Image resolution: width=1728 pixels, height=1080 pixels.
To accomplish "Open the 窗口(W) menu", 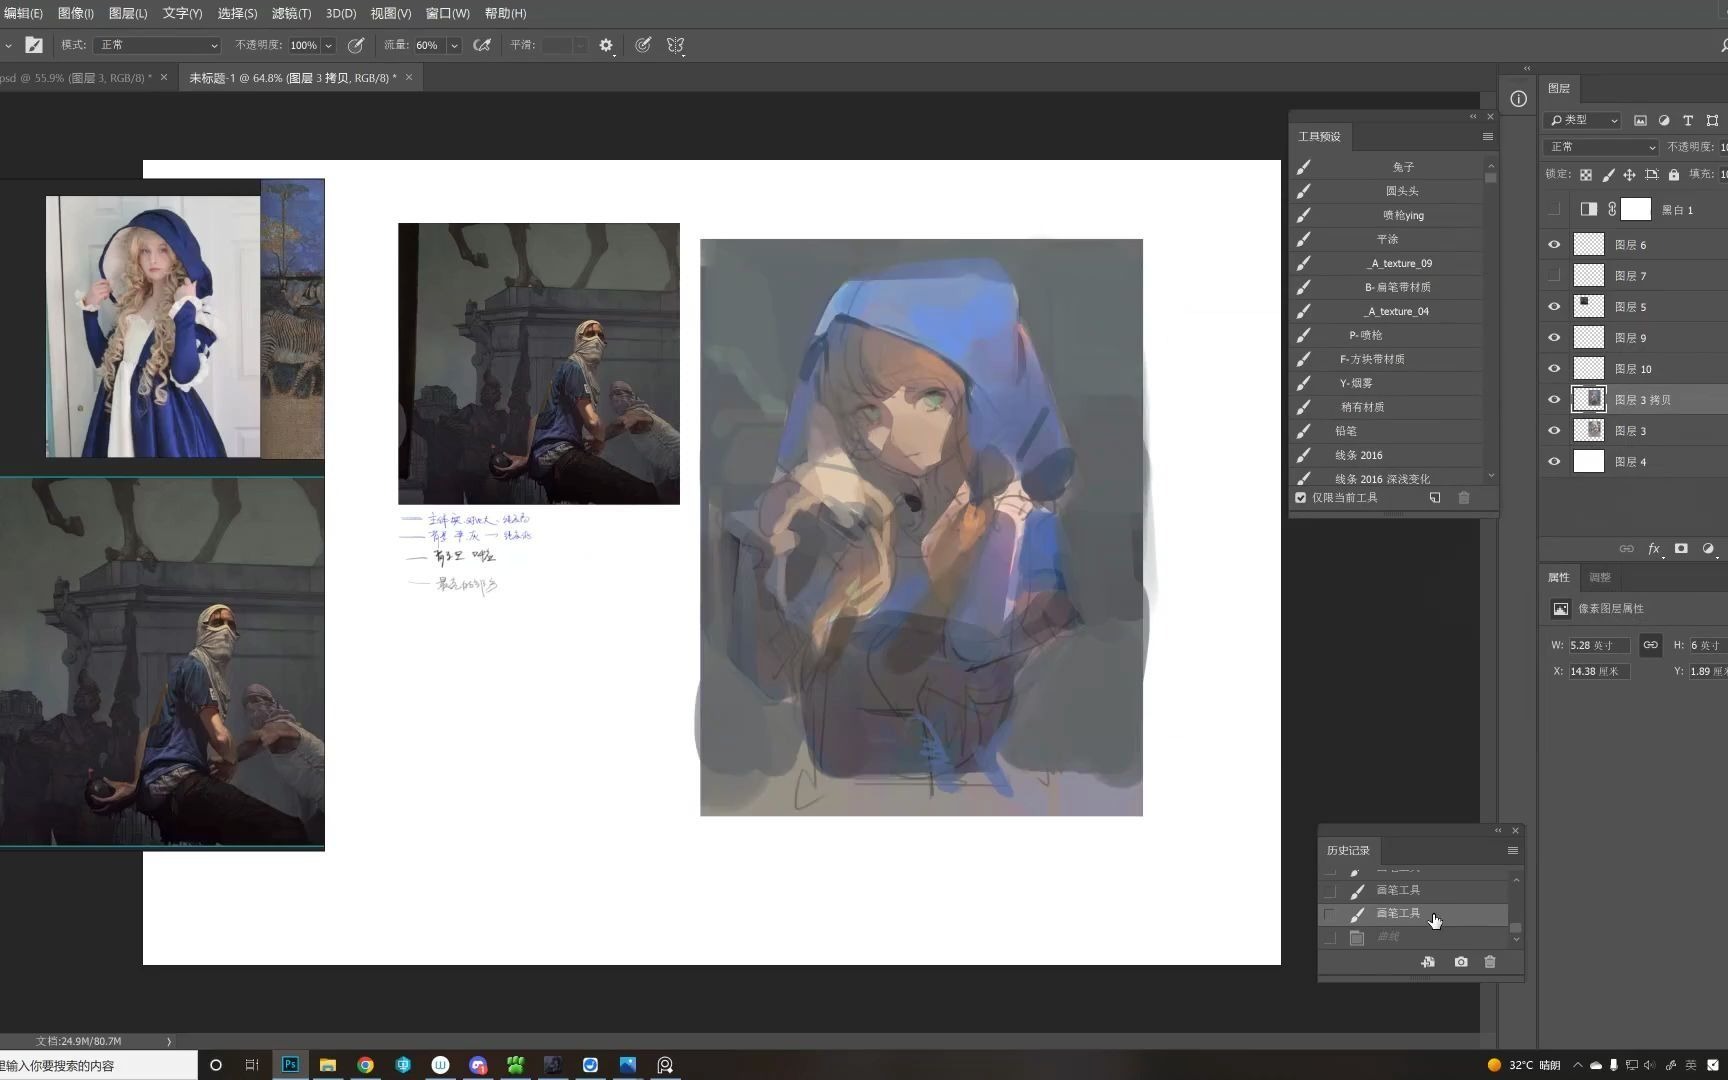I will 447,13.
